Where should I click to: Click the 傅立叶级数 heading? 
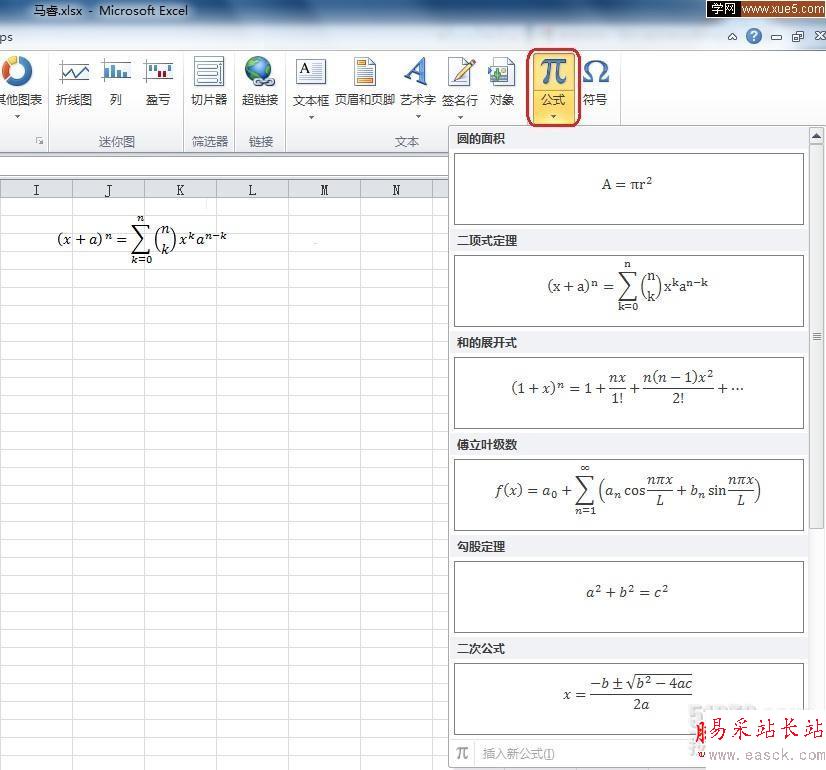click(487, 445)
